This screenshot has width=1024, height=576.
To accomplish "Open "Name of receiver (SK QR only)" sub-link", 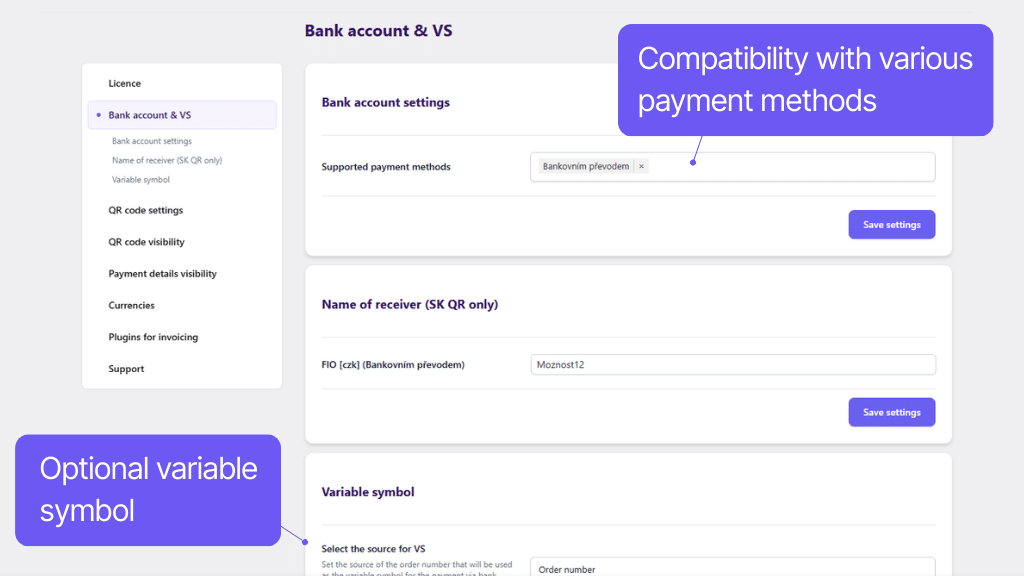I will point(165,160).
